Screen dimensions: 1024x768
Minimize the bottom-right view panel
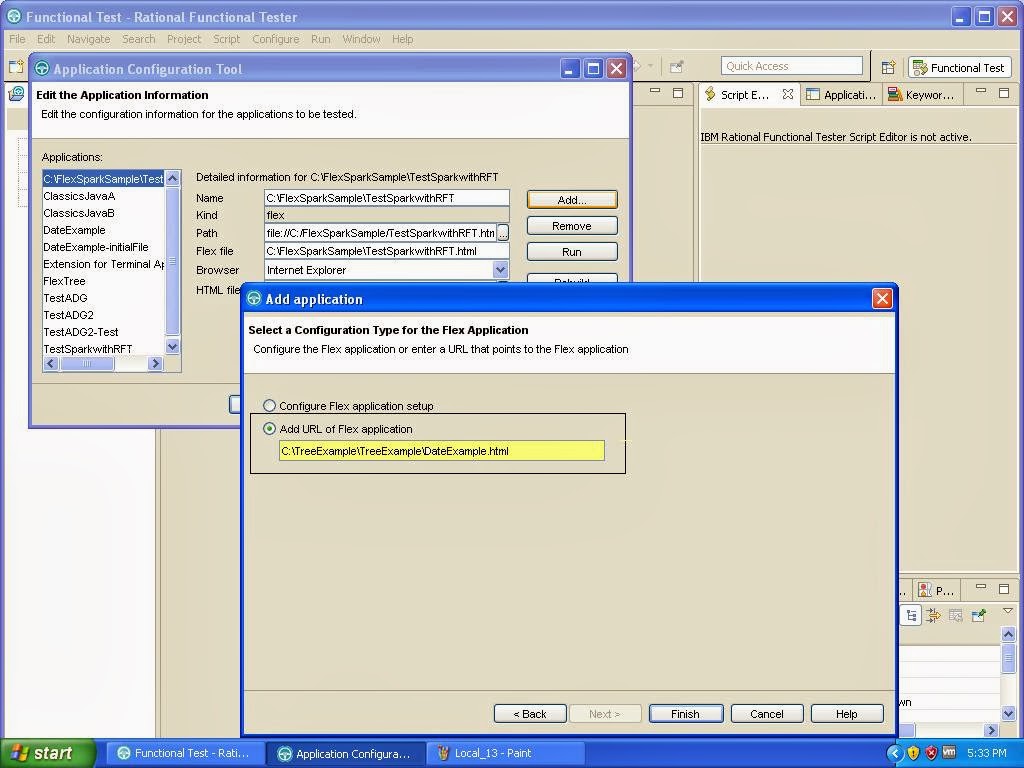pos(981,587)
